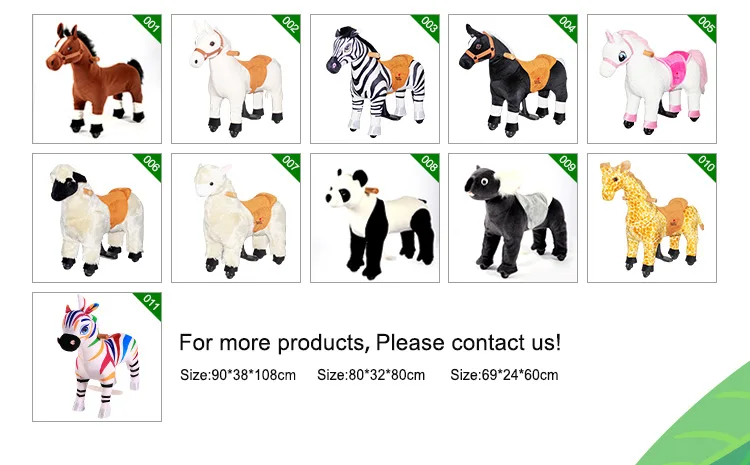This screenshot has height=465, width=750.
Task: Click the green 011 corner tag
Action: [x=151, y=303]
